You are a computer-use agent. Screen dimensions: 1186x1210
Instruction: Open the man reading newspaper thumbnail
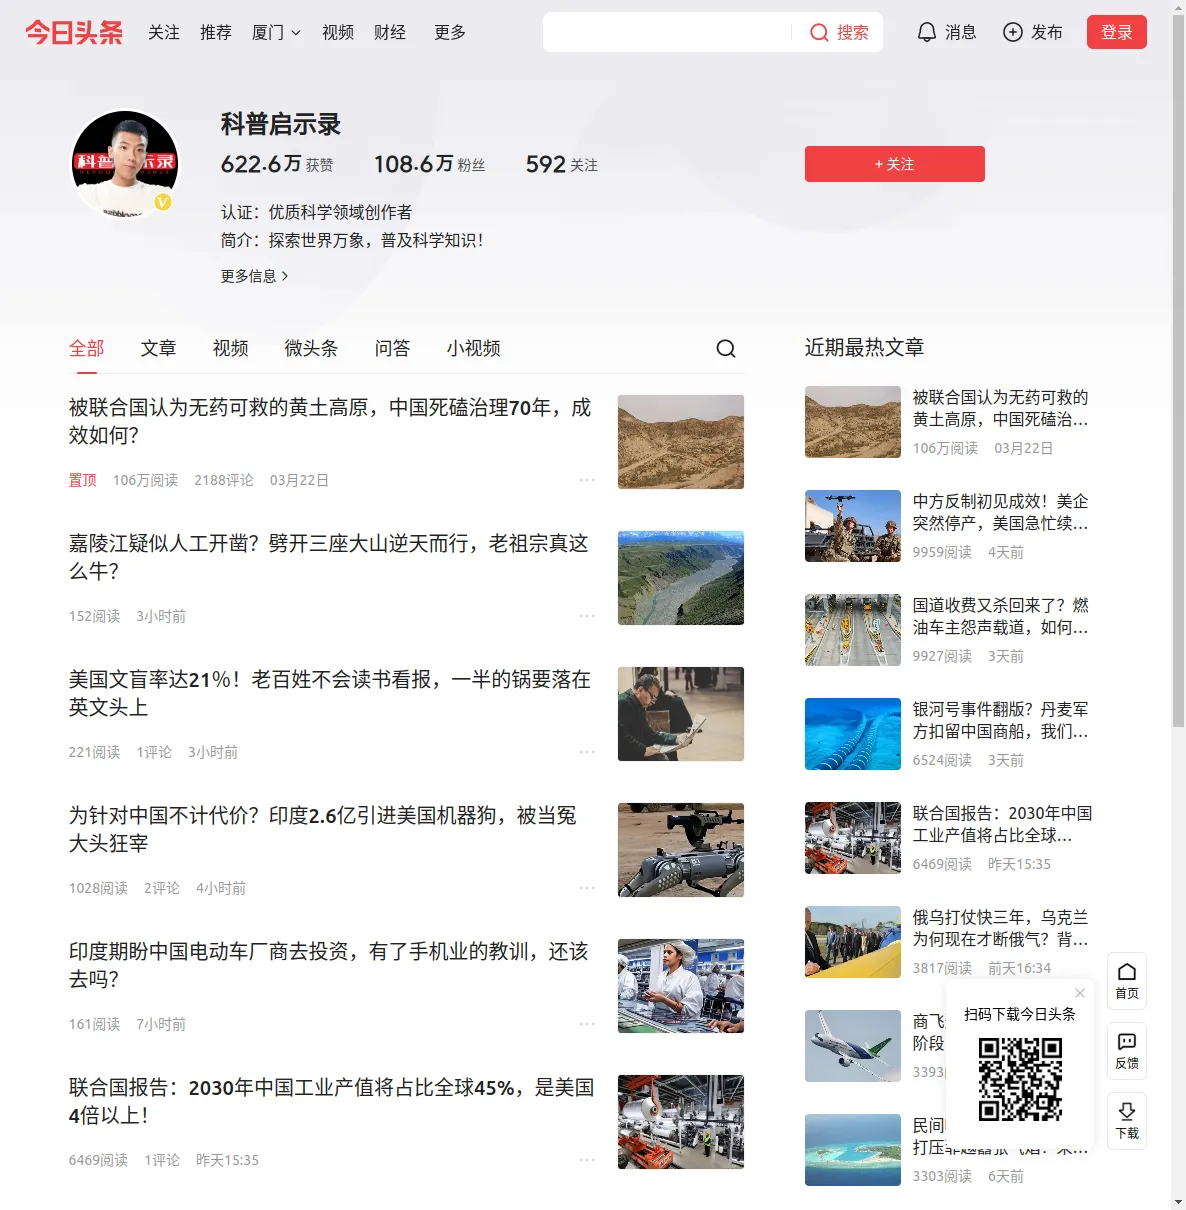pos(681,714)
